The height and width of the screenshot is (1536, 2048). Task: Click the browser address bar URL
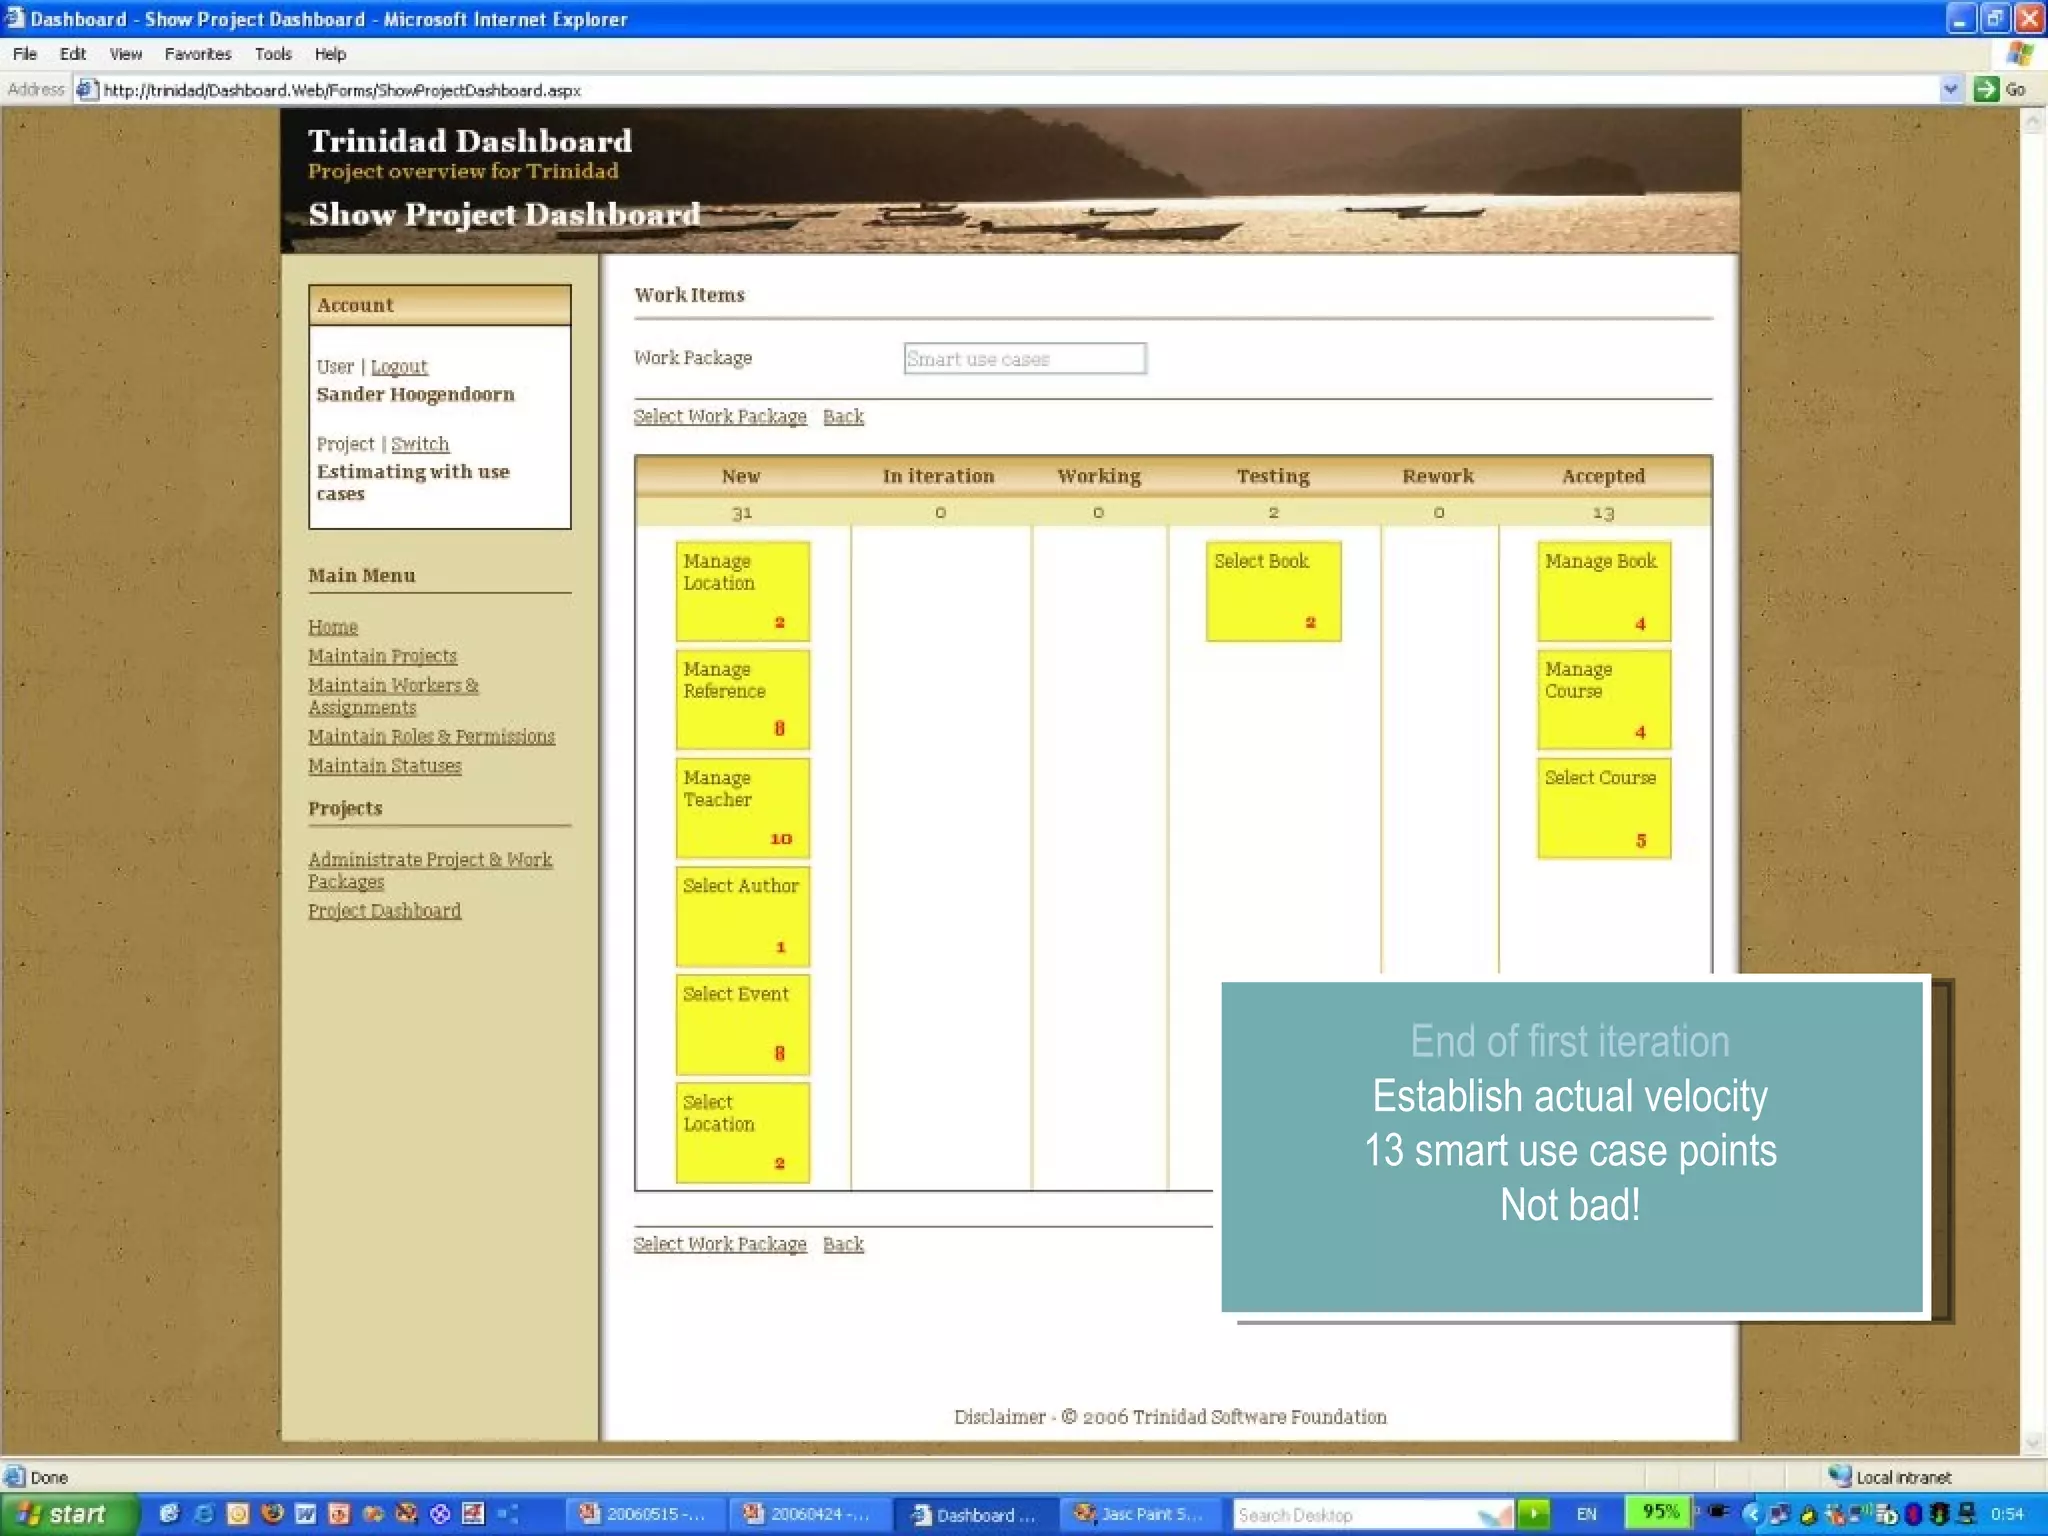tap(342, 90)
